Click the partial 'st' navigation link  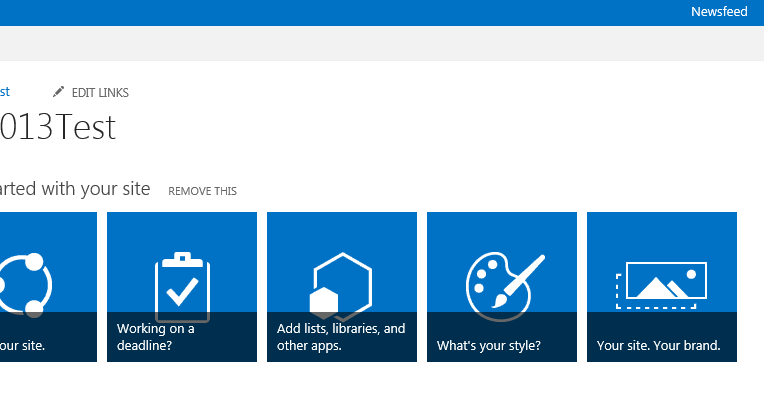(5, 92)
